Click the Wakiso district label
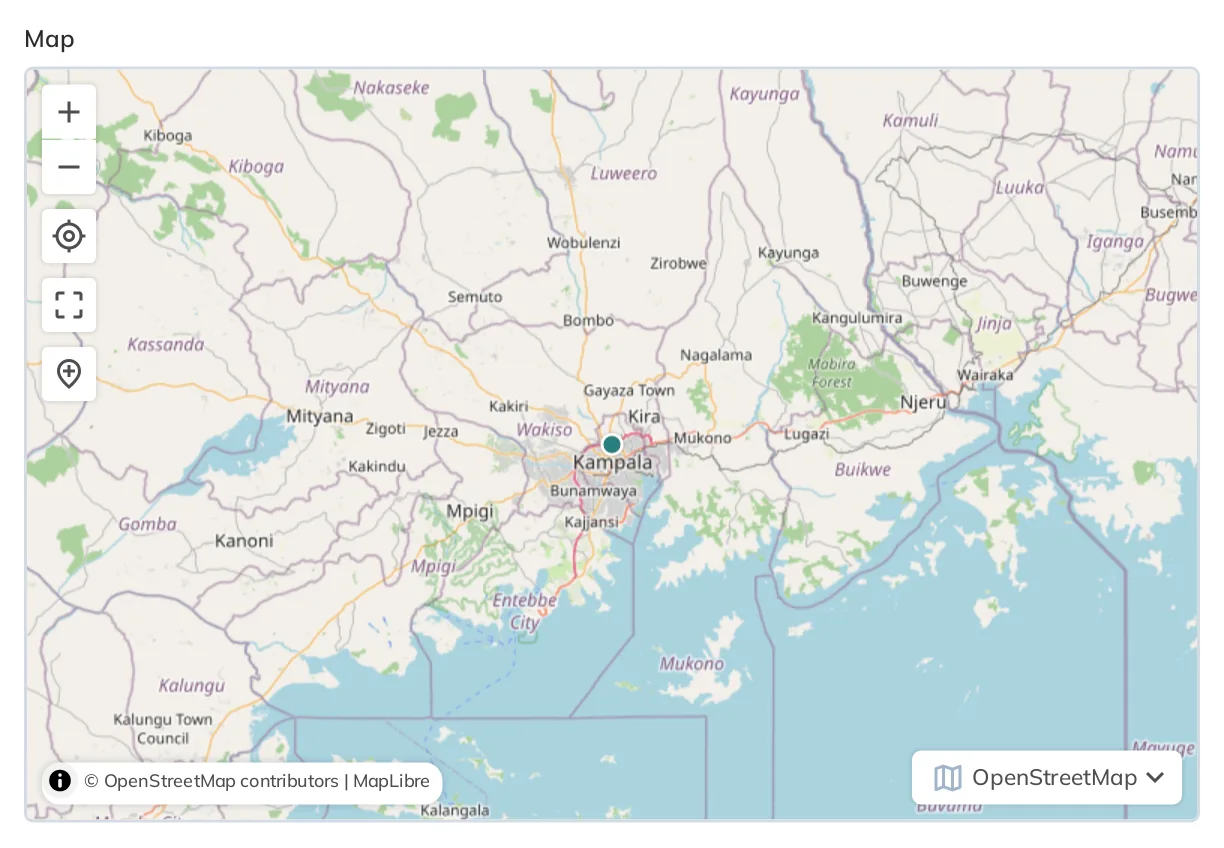Screen dimensions: 1224x848 tap(545, 430)
